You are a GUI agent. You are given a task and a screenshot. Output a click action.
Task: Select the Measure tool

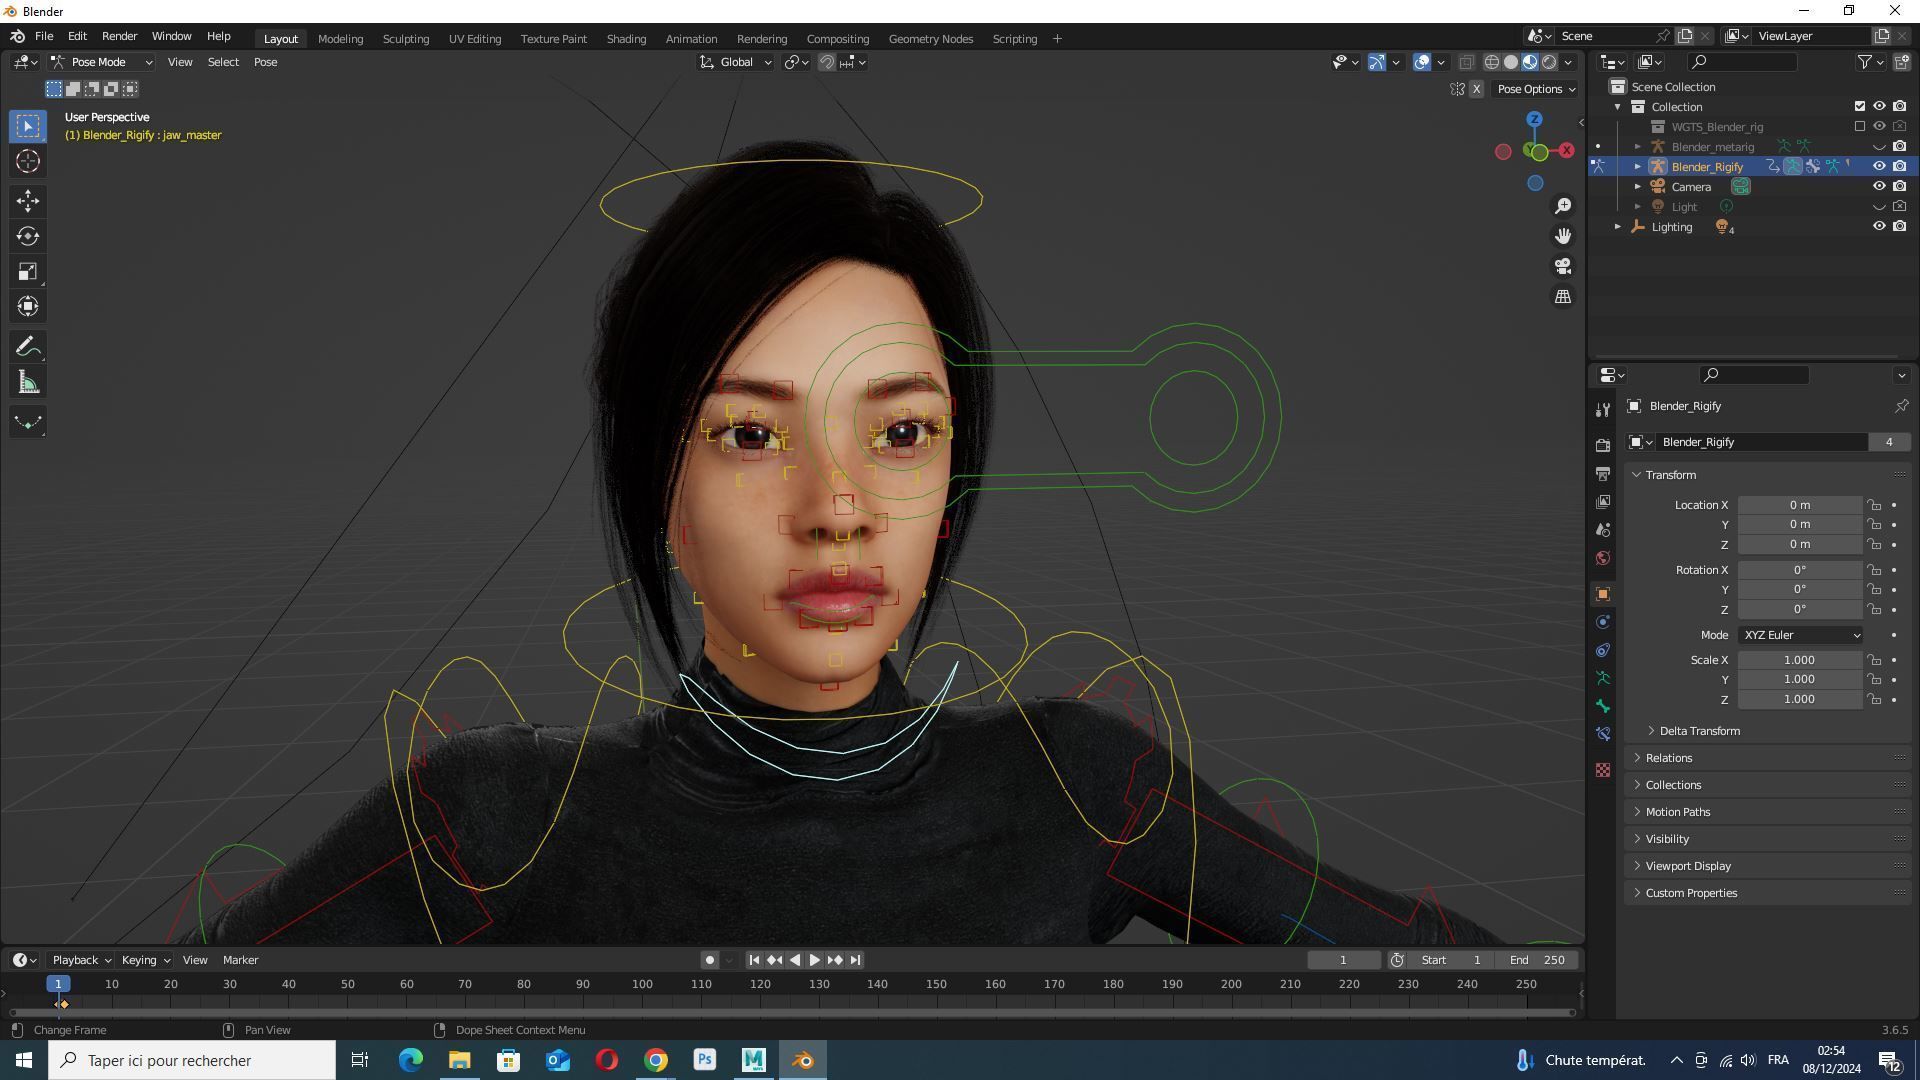(28, 382)
